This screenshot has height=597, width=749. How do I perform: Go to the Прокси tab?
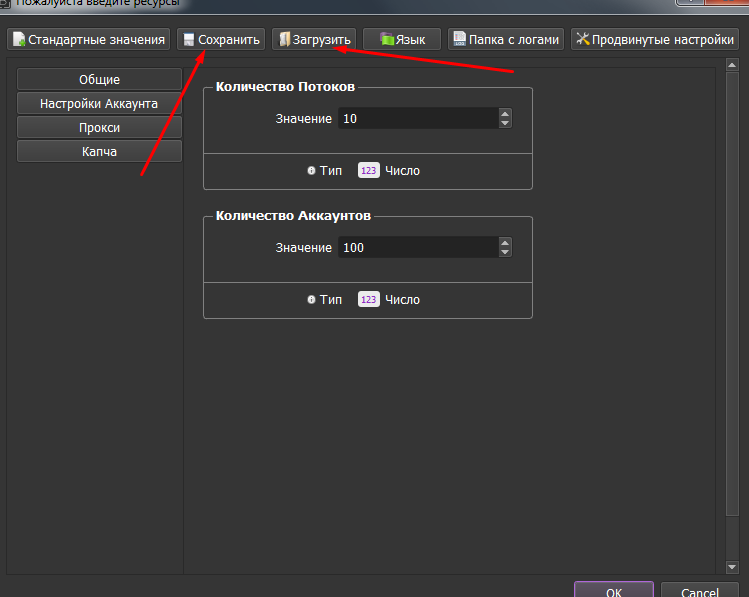point(99,127)
